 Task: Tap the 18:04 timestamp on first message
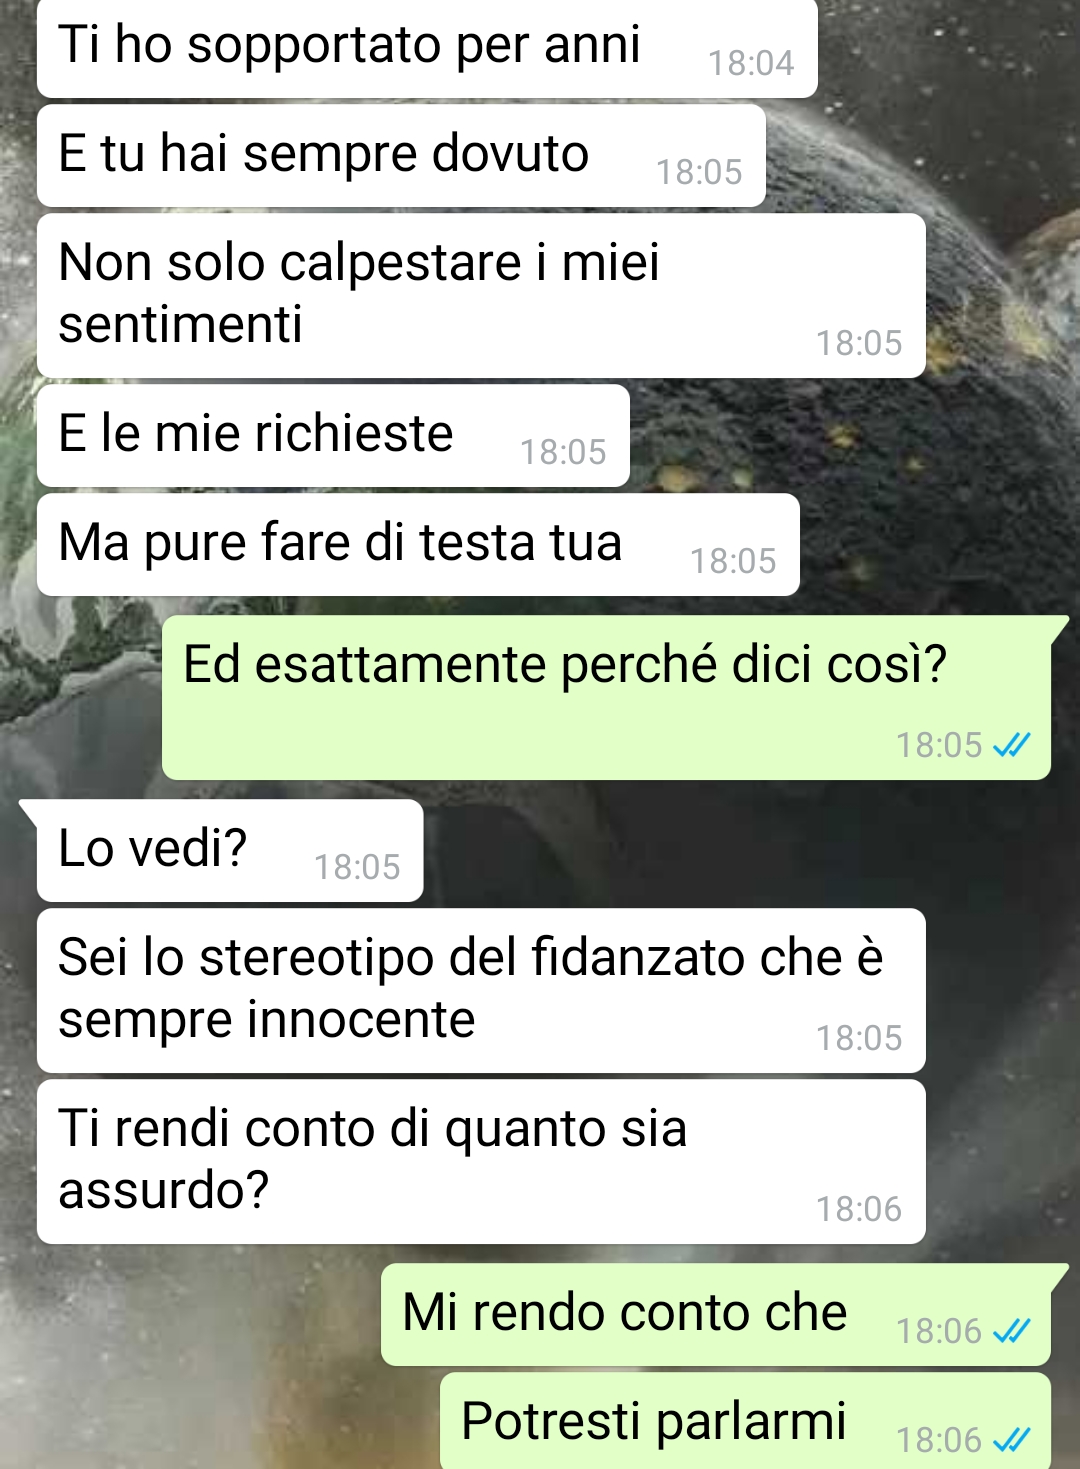tap(751, 64)
